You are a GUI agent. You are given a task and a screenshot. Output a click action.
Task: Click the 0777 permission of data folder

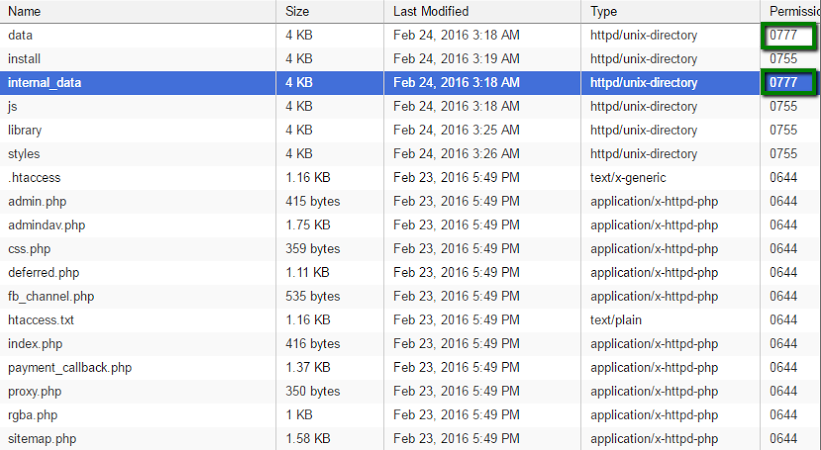pyautogui.click(x=783, y=35)
